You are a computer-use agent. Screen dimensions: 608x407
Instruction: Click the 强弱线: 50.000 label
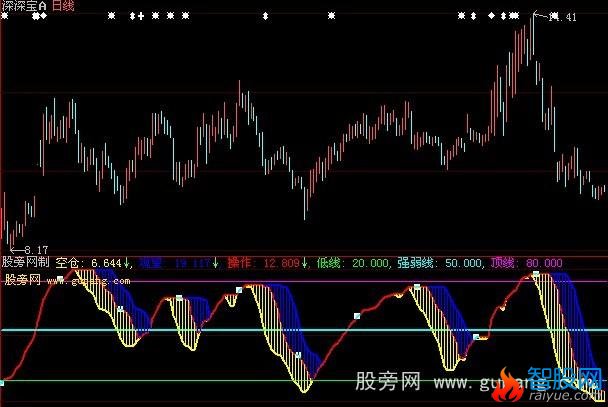click(x=440, y=263)
